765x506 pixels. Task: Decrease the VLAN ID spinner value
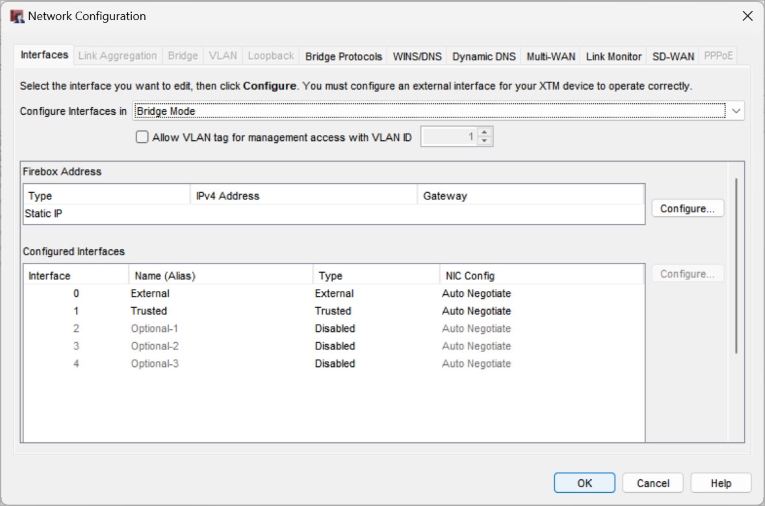point(485,141)
